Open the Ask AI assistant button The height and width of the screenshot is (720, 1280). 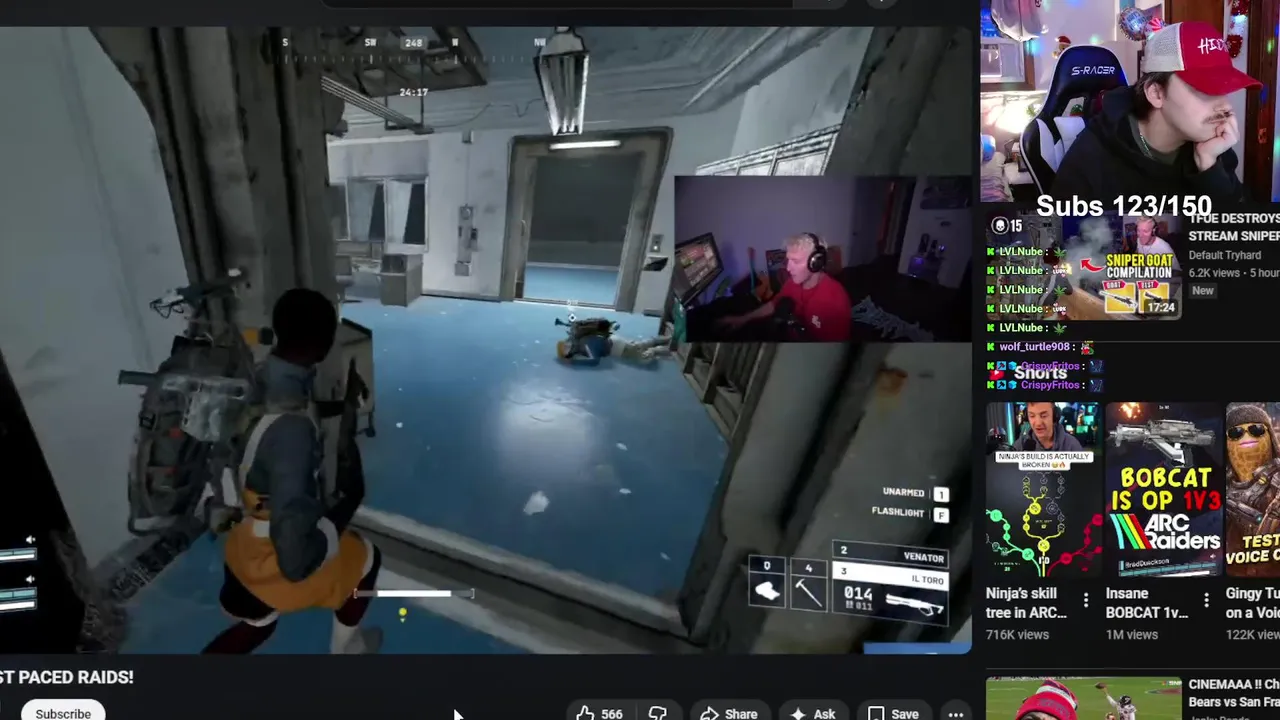point(813,713)
